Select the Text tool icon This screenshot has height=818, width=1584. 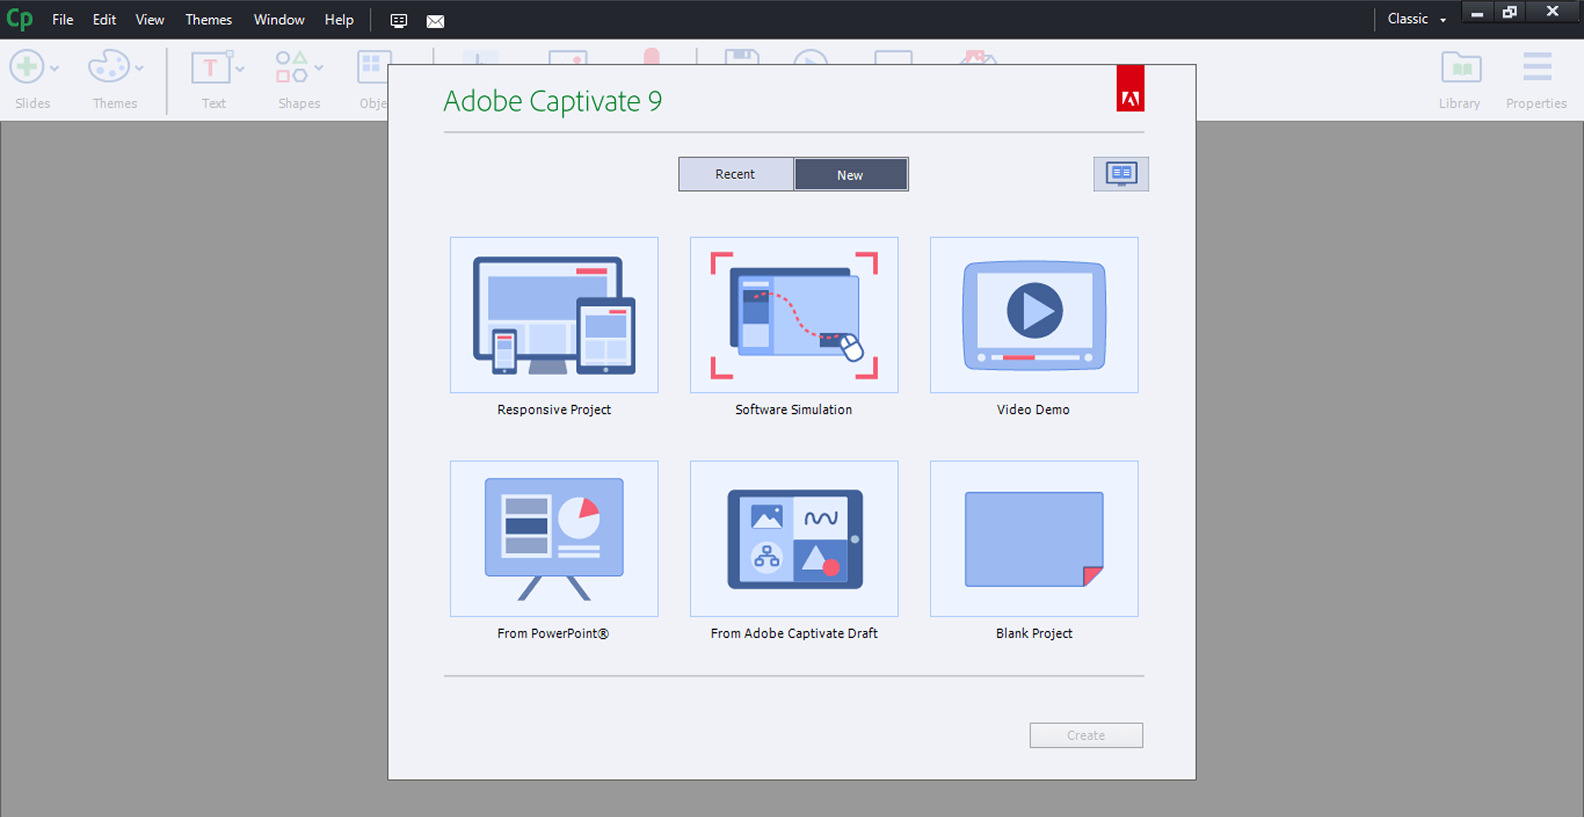[211, 67]
